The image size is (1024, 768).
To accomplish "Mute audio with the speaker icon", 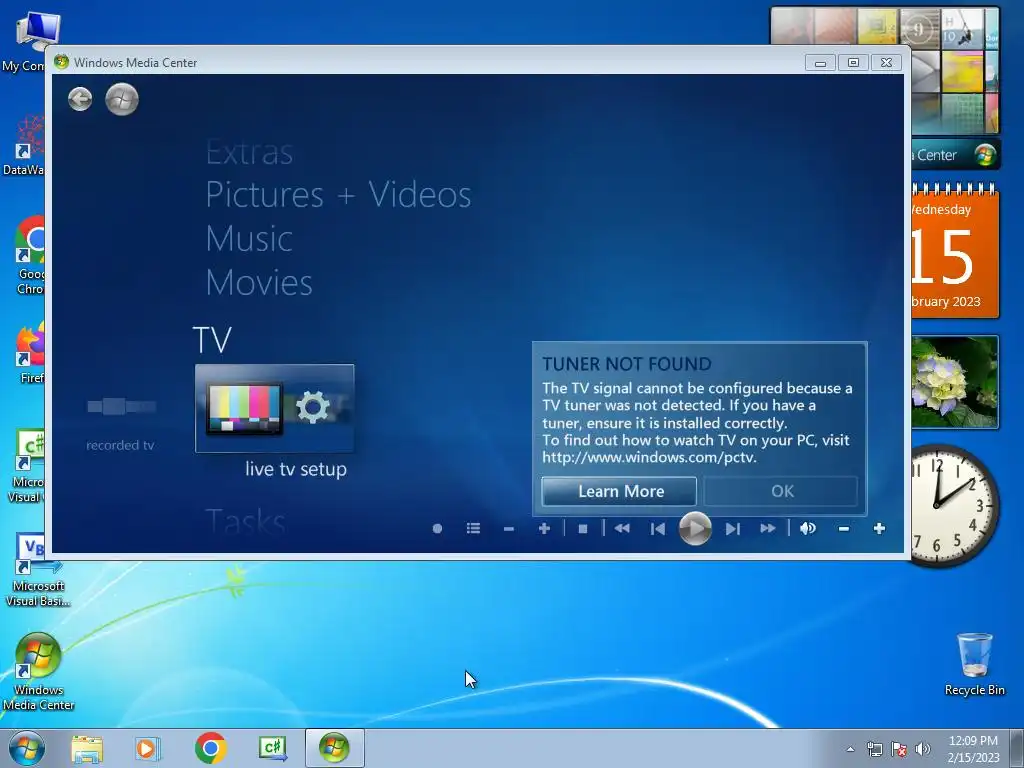I will 808,528.
